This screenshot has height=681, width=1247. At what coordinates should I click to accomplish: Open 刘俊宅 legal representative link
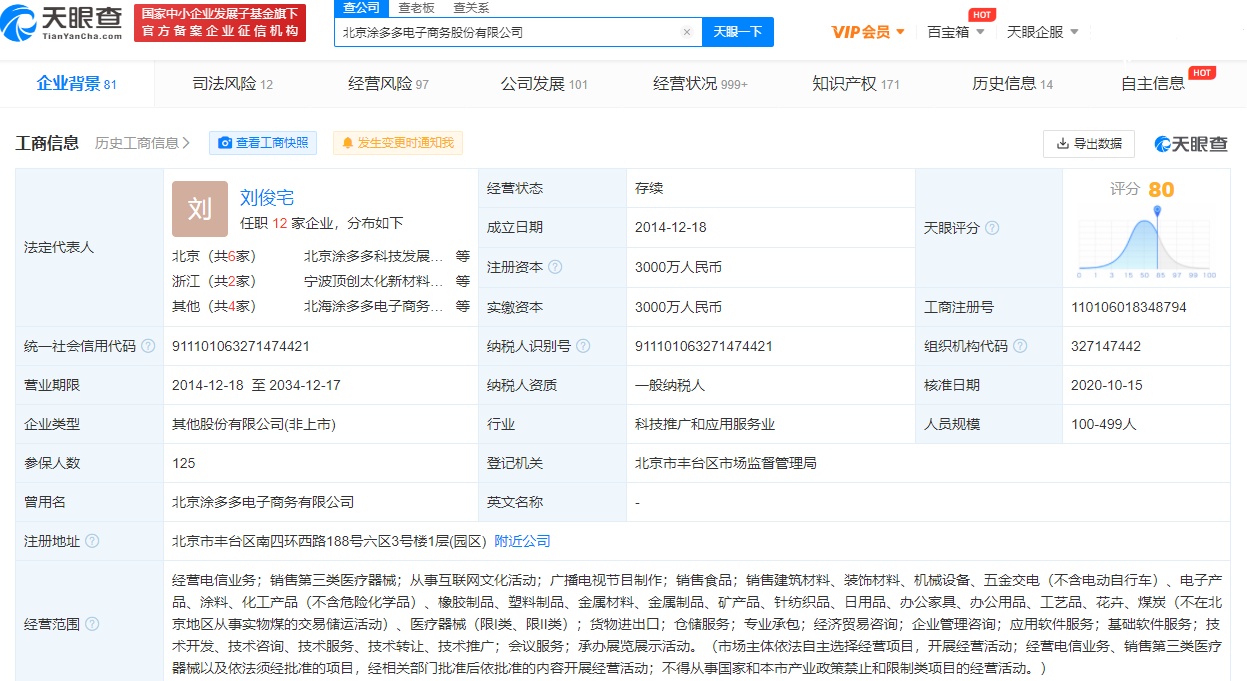267,197
